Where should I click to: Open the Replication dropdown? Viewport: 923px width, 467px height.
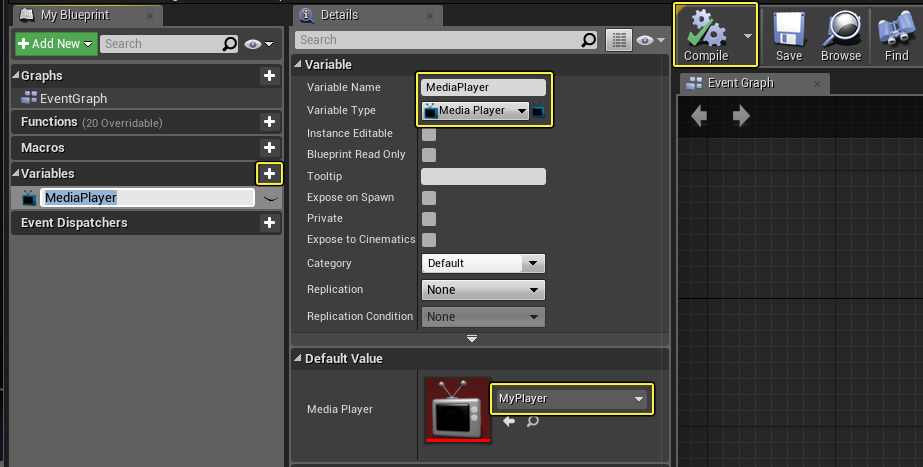(483, 290)
